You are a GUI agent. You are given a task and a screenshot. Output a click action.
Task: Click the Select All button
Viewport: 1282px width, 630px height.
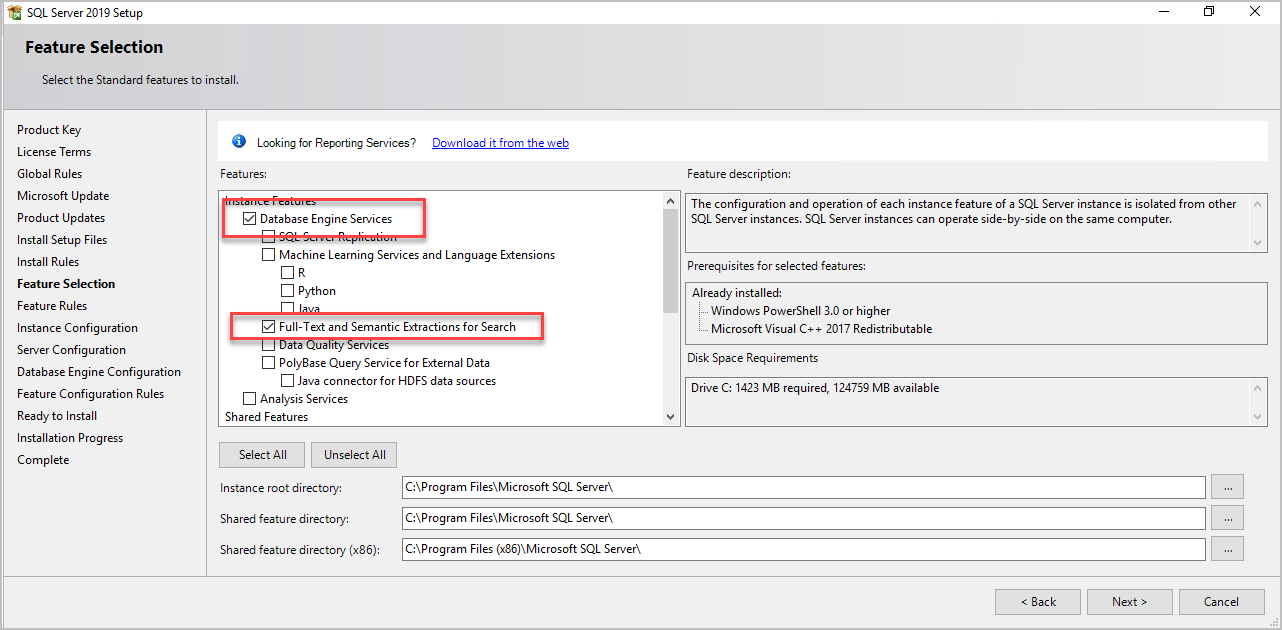click(x=261, y=454)
